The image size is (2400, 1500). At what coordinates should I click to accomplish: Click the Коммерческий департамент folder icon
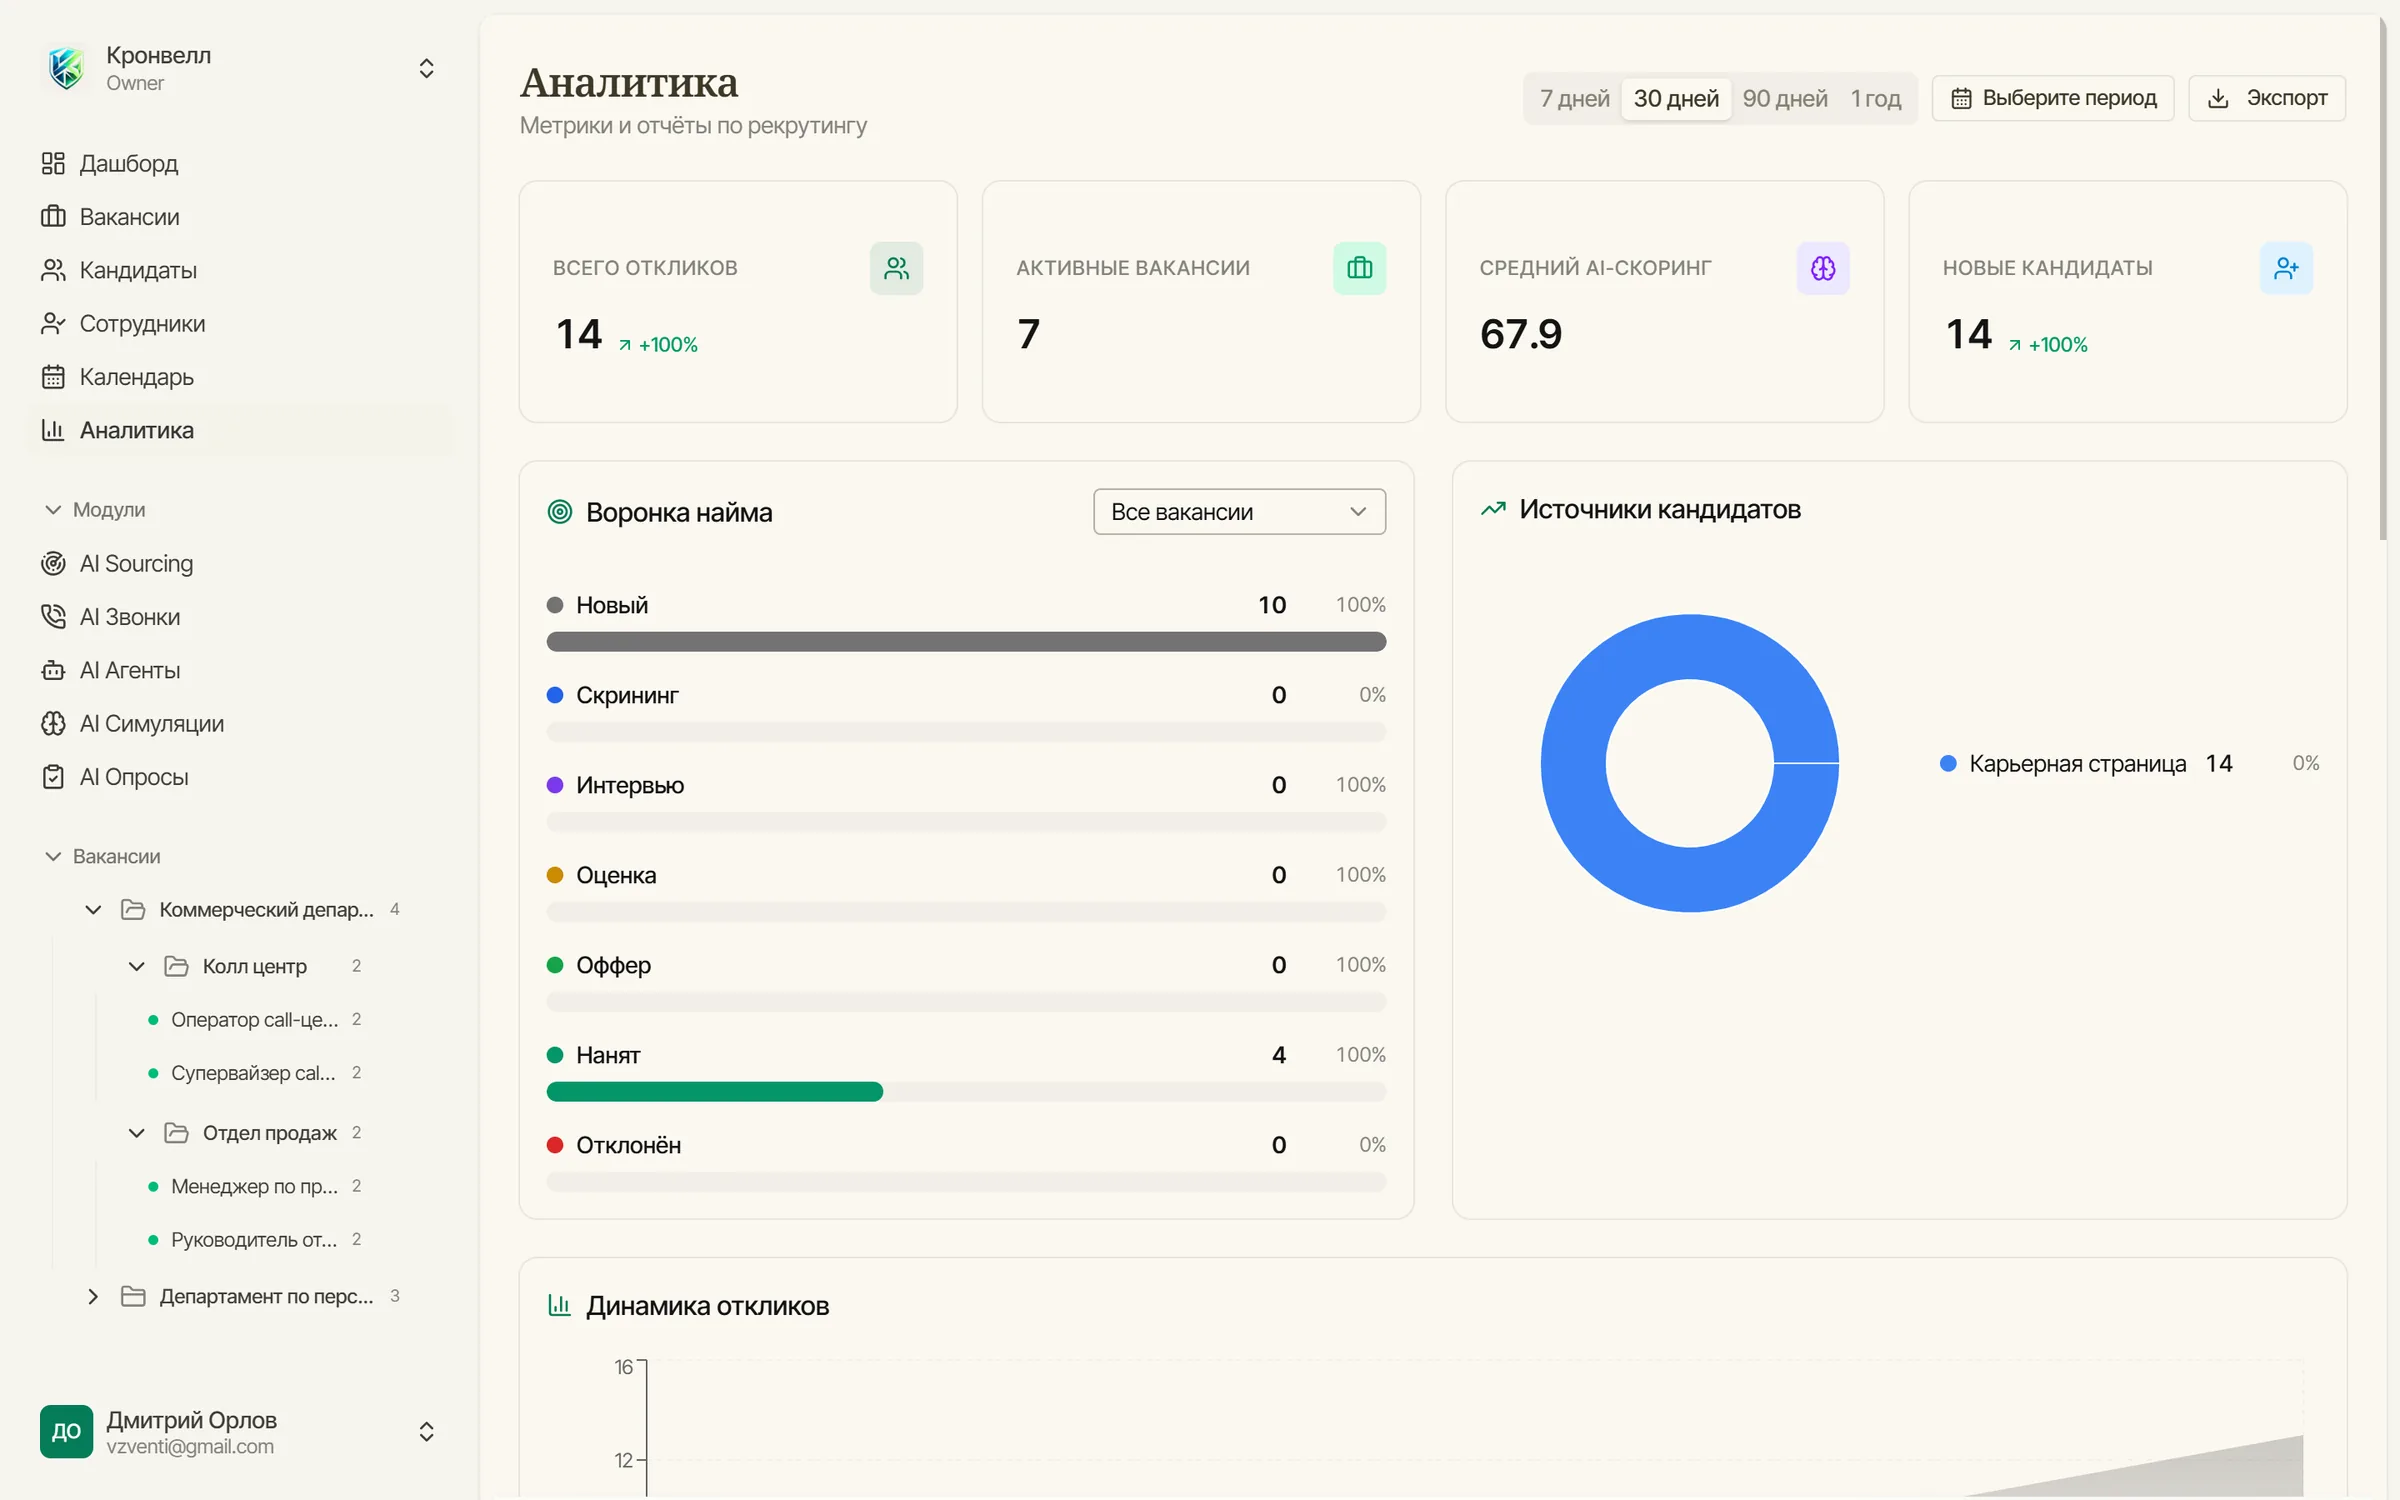133,909
